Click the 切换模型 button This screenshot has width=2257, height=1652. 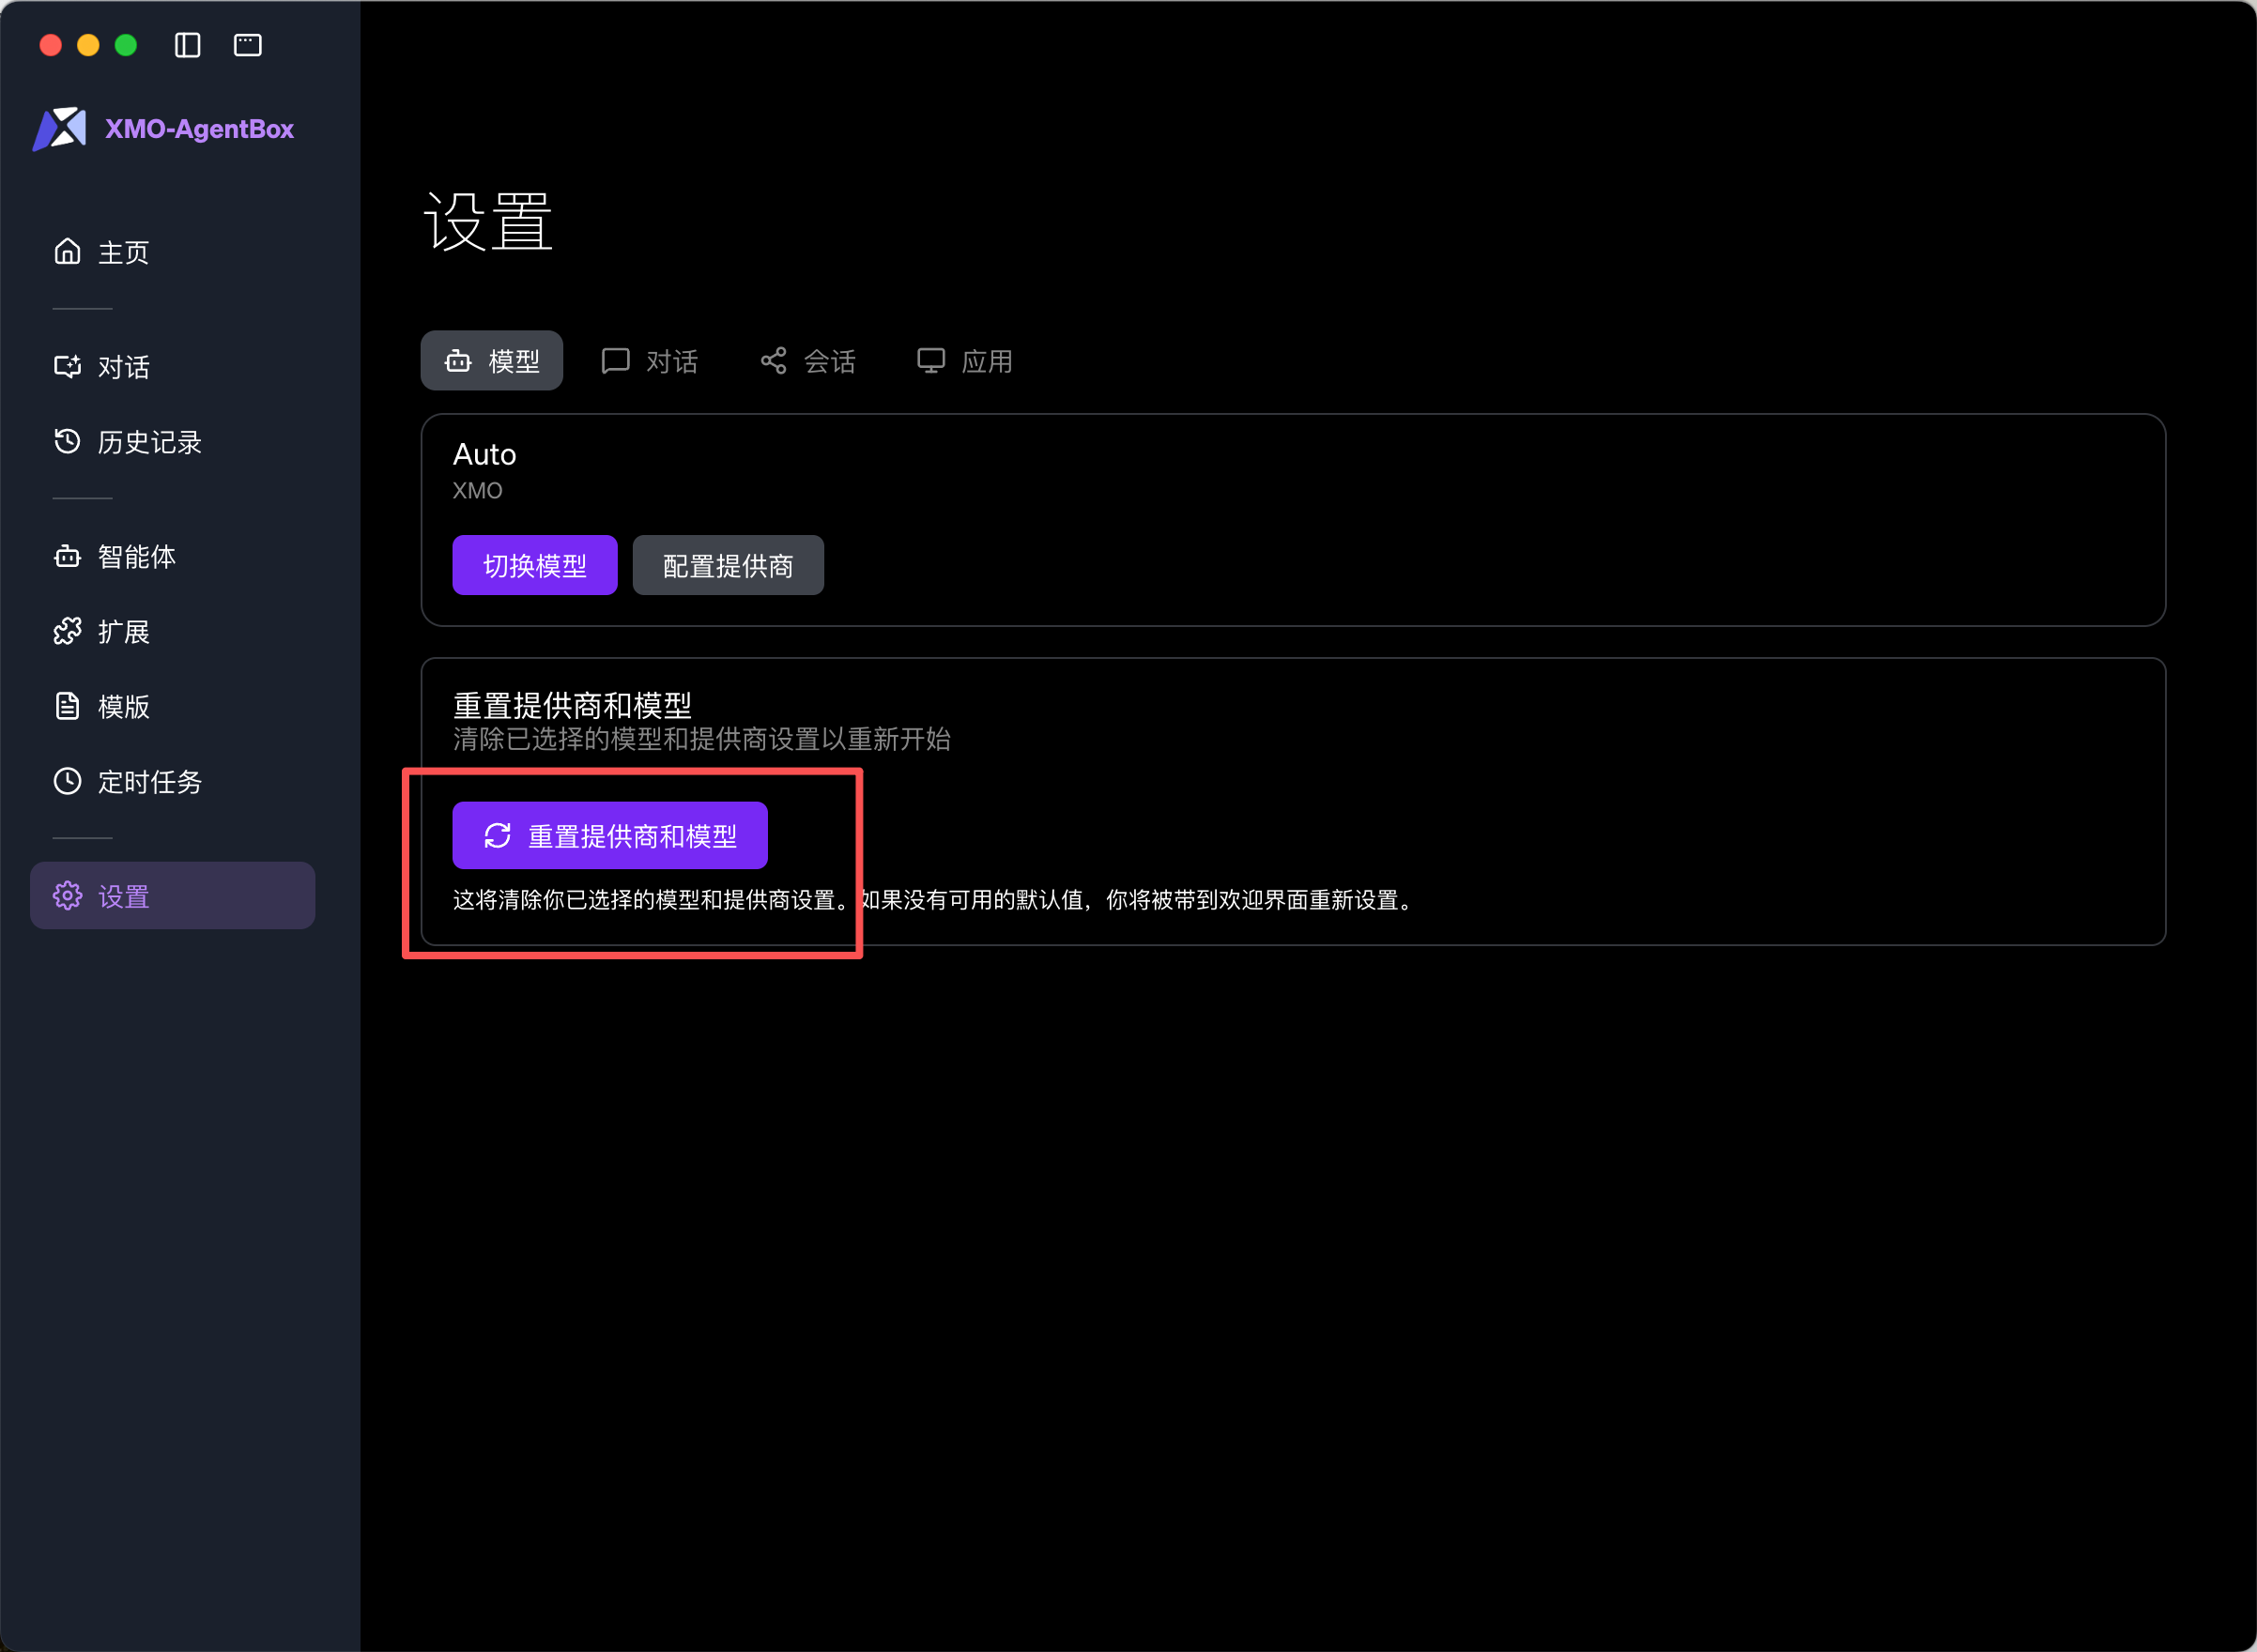pyautogui.click(x=534, y=566)
